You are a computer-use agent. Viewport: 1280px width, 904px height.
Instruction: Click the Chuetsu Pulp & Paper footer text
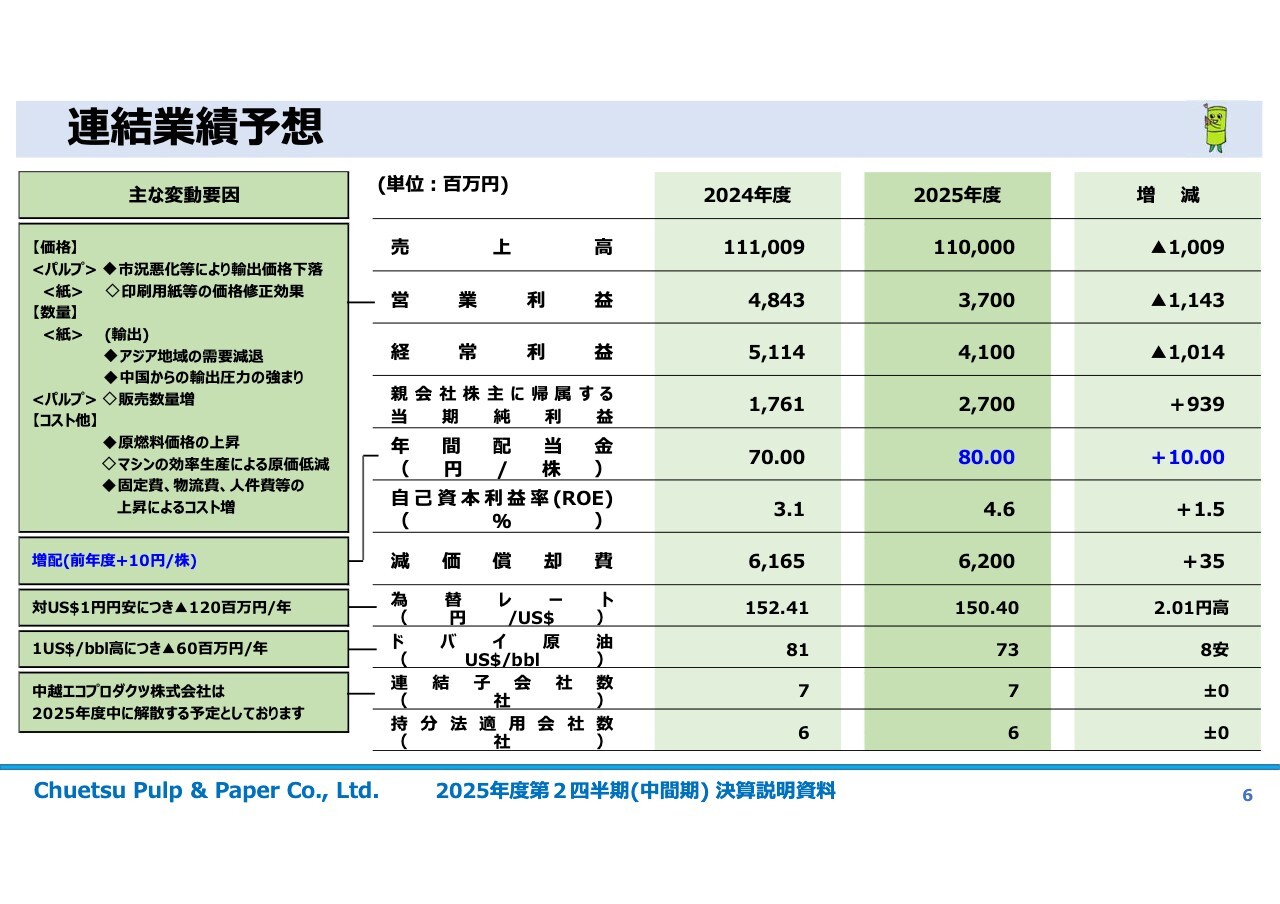click(x=207, y=791)
